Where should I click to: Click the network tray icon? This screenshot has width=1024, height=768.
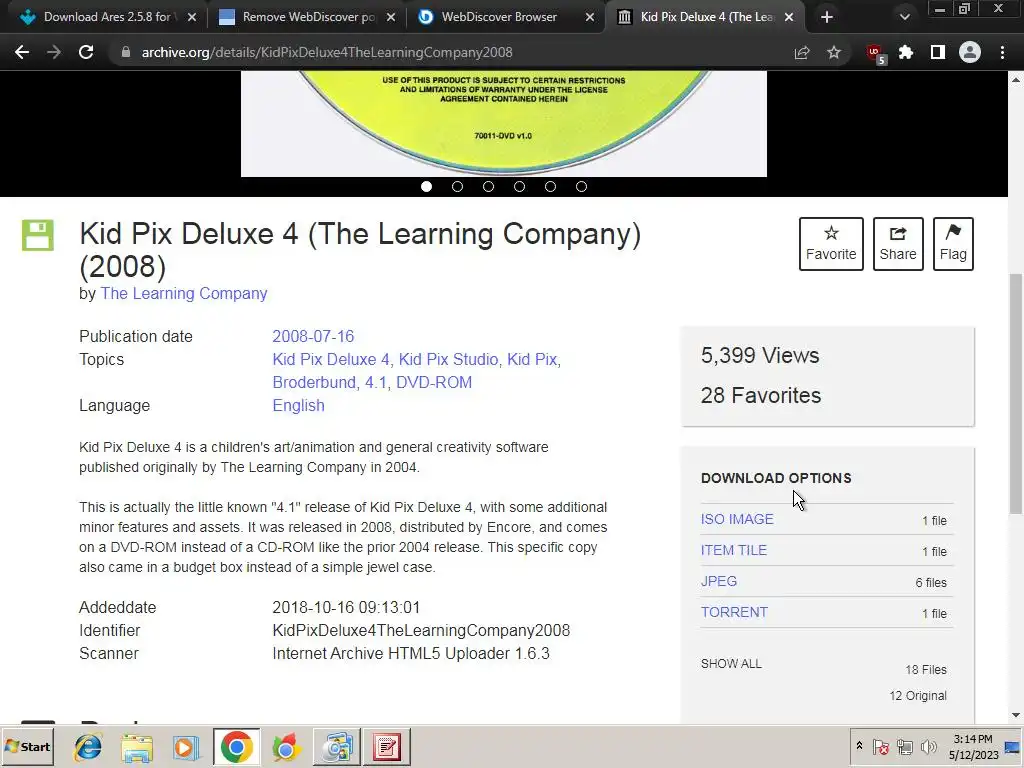pyautogui.click(x=904, y=746)
